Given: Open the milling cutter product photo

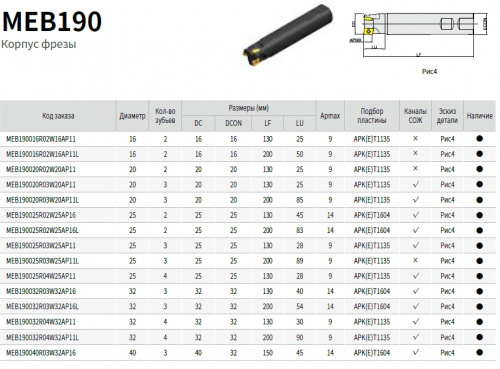Looking at the screenshot, I should coord(288,35).
